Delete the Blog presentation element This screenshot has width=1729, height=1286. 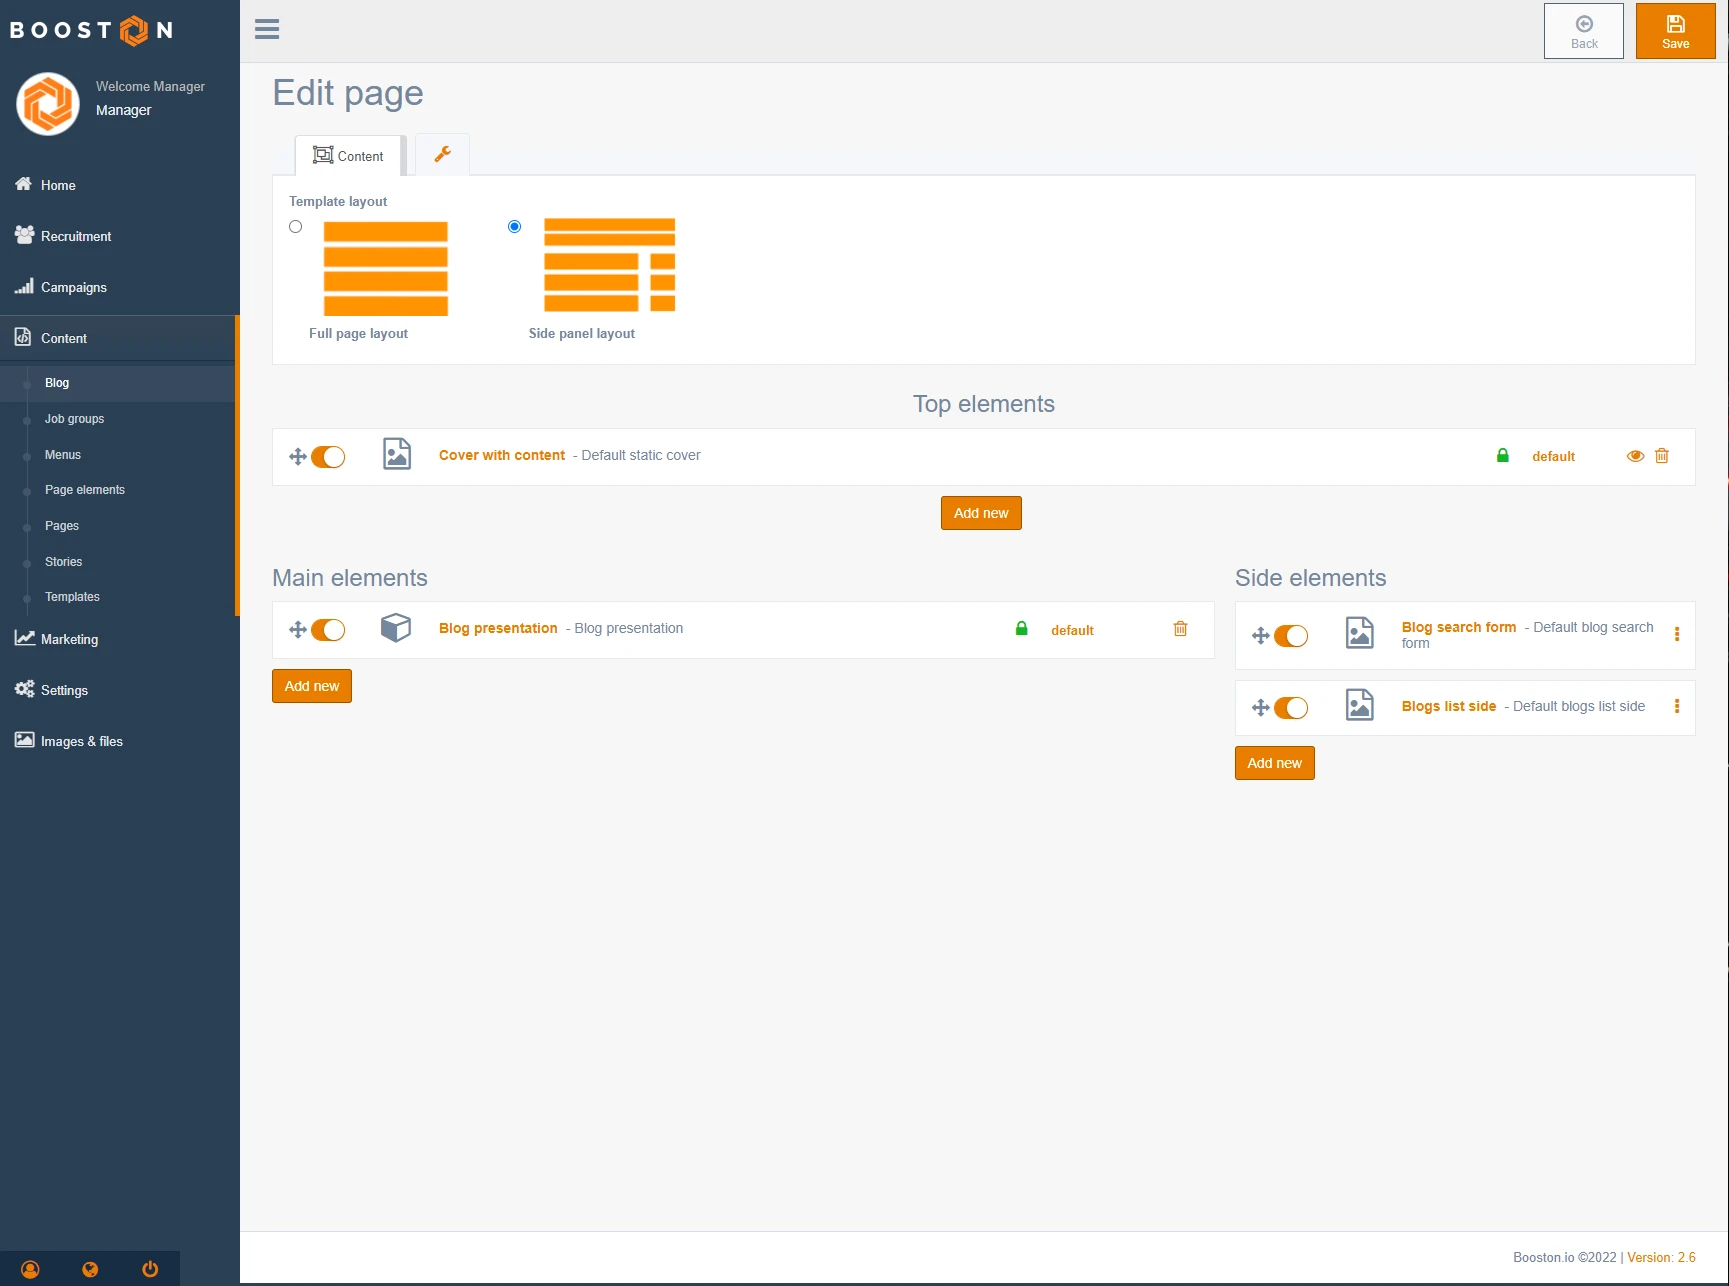coord(1180,629)
